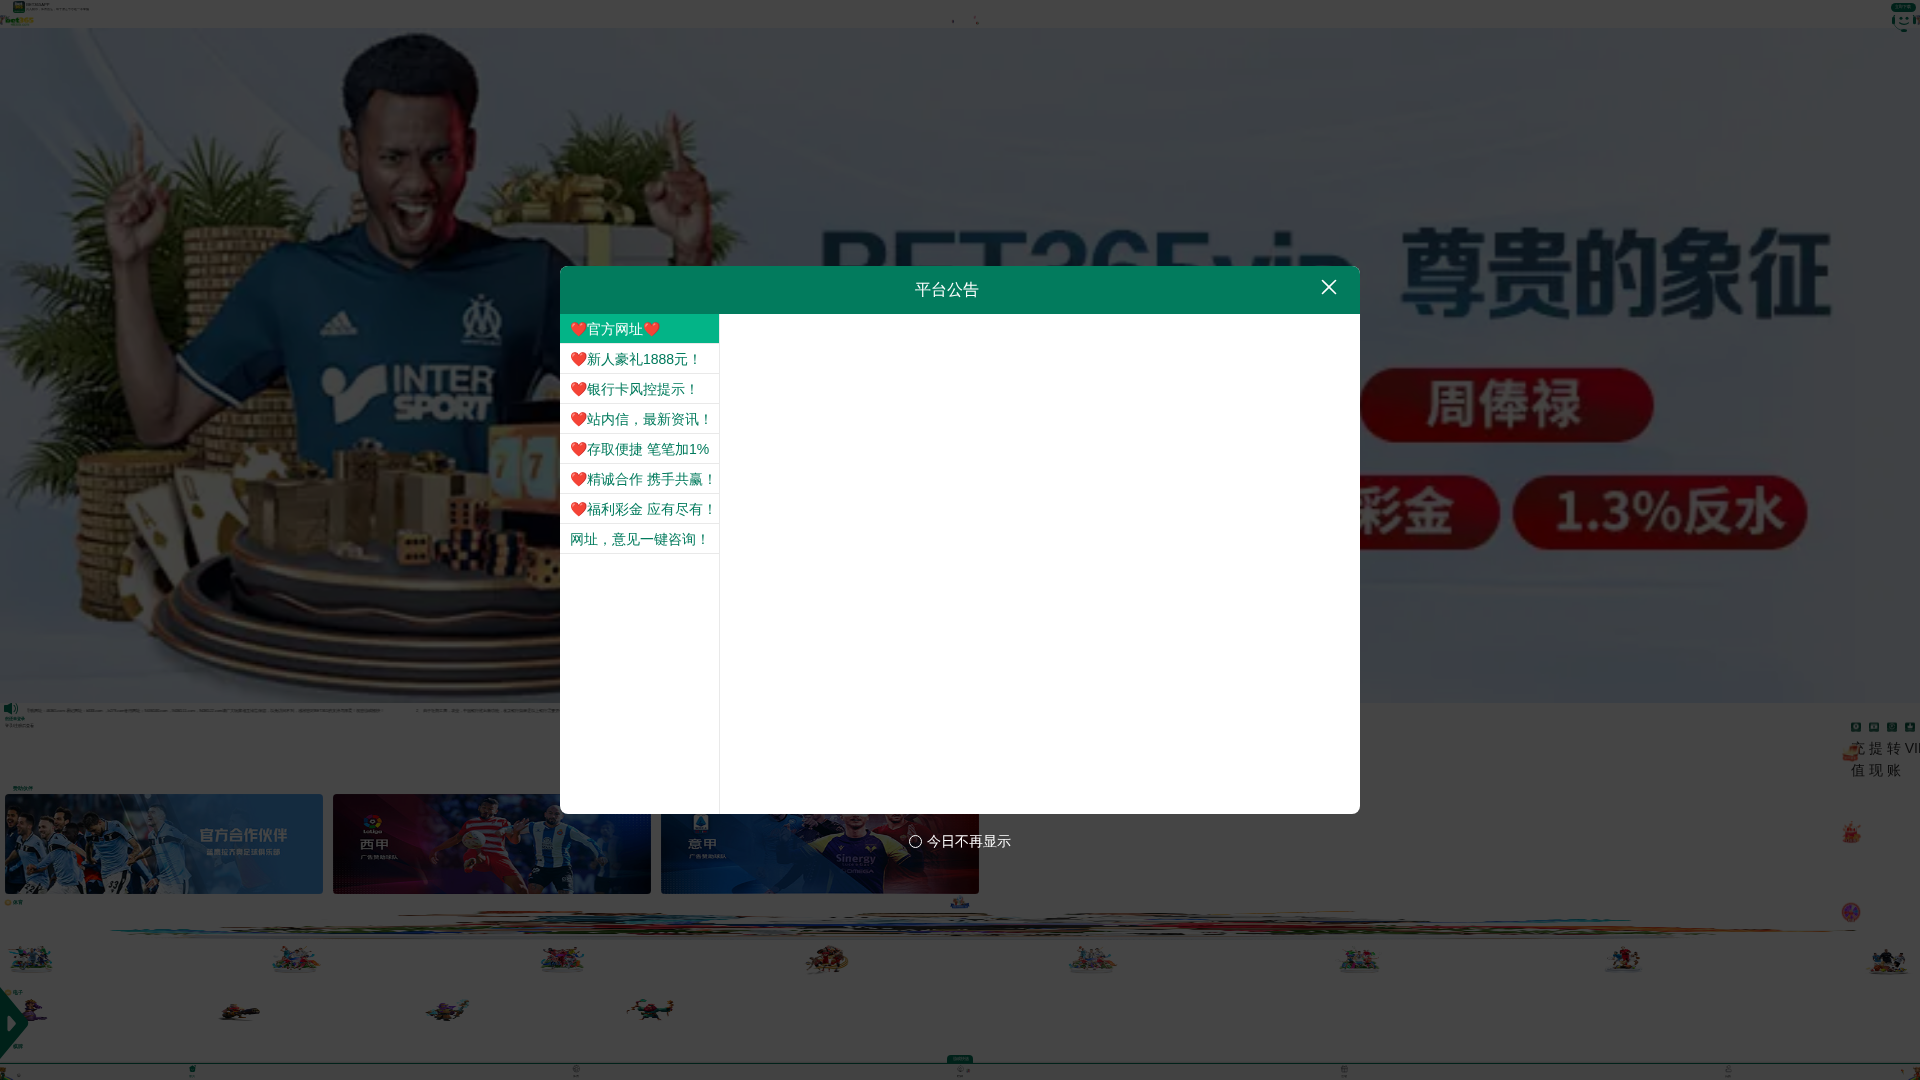Viewport: 1920px width, 1080px height.
Task: Open the 站内信，最新资讯 announcement
Action: click(x=639, y=419)
